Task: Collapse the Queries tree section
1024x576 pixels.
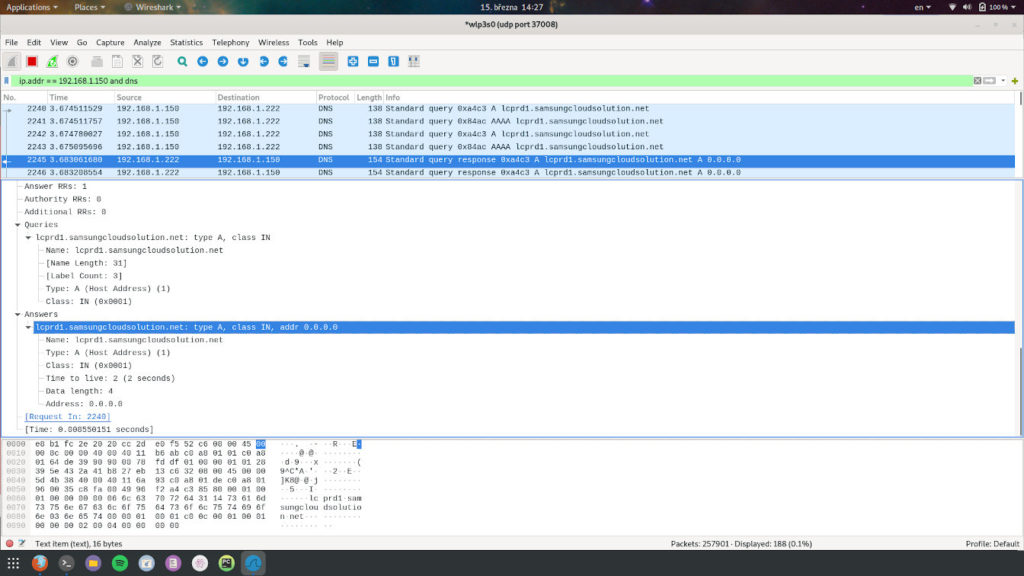Action: pyautogui.click(x=18, y=225)
